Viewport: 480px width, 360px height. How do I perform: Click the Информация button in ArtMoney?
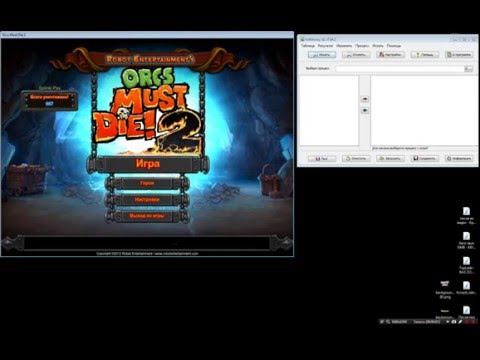point(459,159)
